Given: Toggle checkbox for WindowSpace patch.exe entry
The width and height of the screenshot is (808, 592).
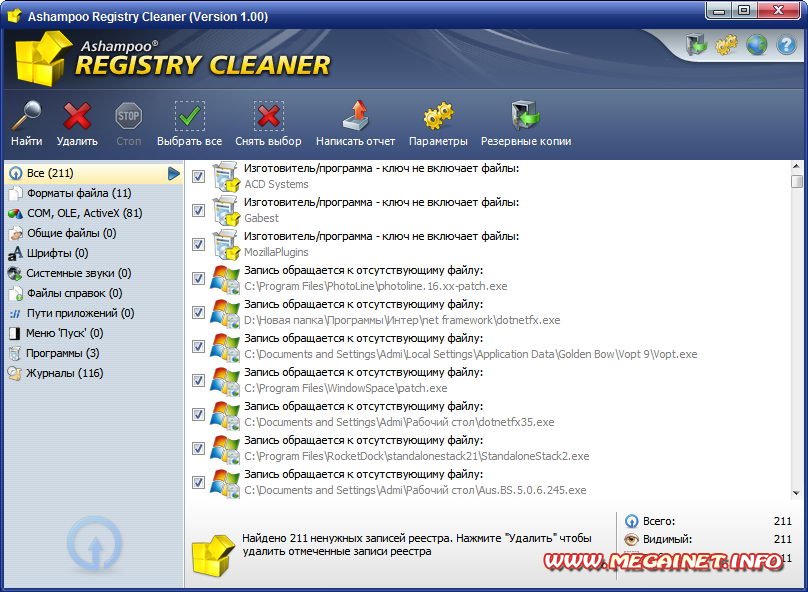Looking at the screenshot, I should (x=198, y=381).
